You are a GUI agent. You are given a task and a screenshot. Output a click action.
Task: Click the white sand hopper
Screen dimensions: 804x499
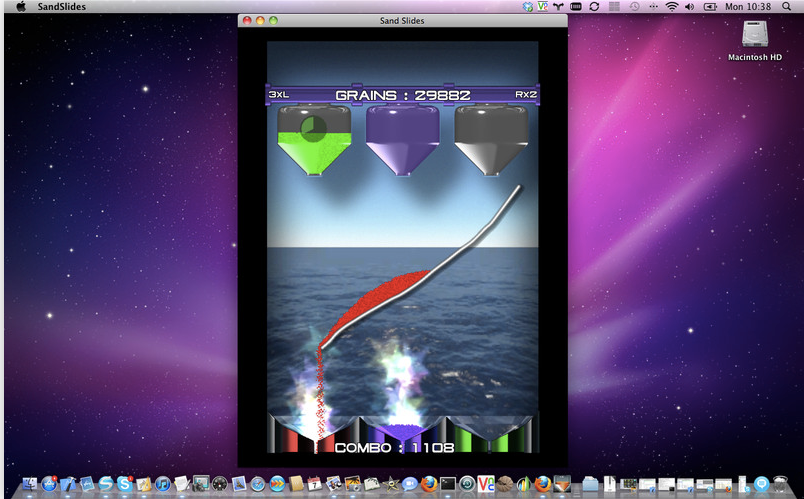tap(490, 140)
